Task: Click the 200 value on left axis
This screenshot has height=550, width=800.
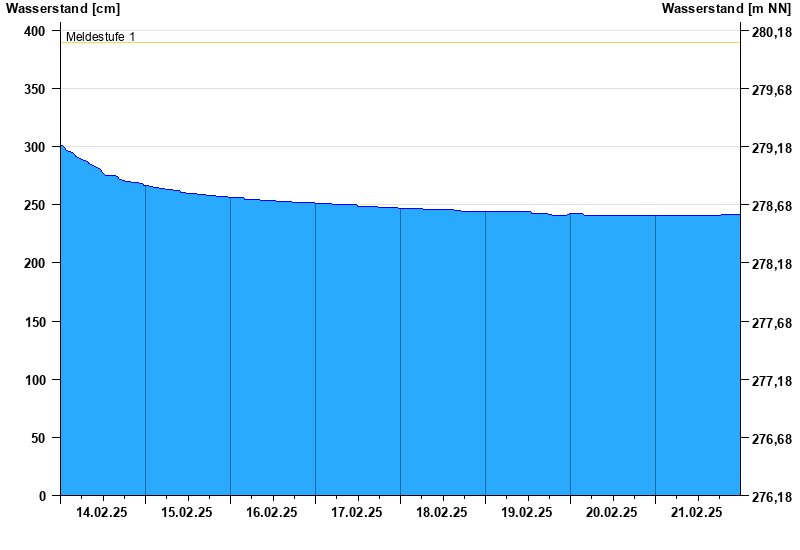Action: tap(35, 263)
